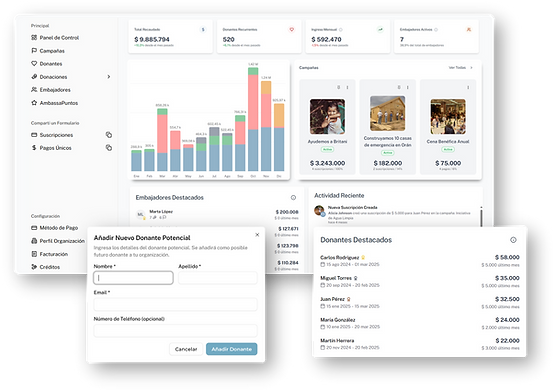Click the Facturación document icon
Screen dimensions: 555x391
point(34,254)
